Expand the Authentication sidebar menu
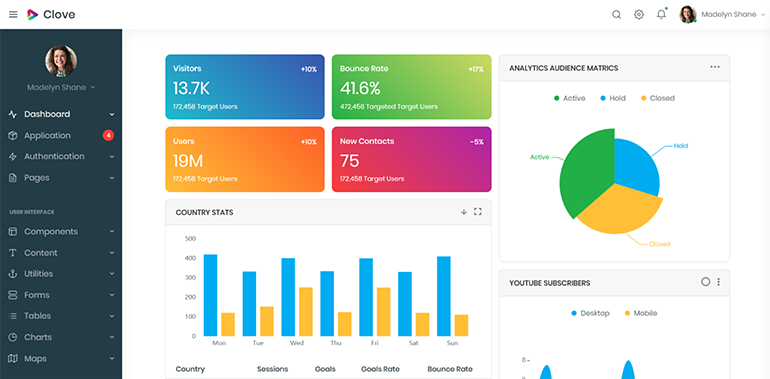This screenshot has height=379, width=770. (61, 157)
